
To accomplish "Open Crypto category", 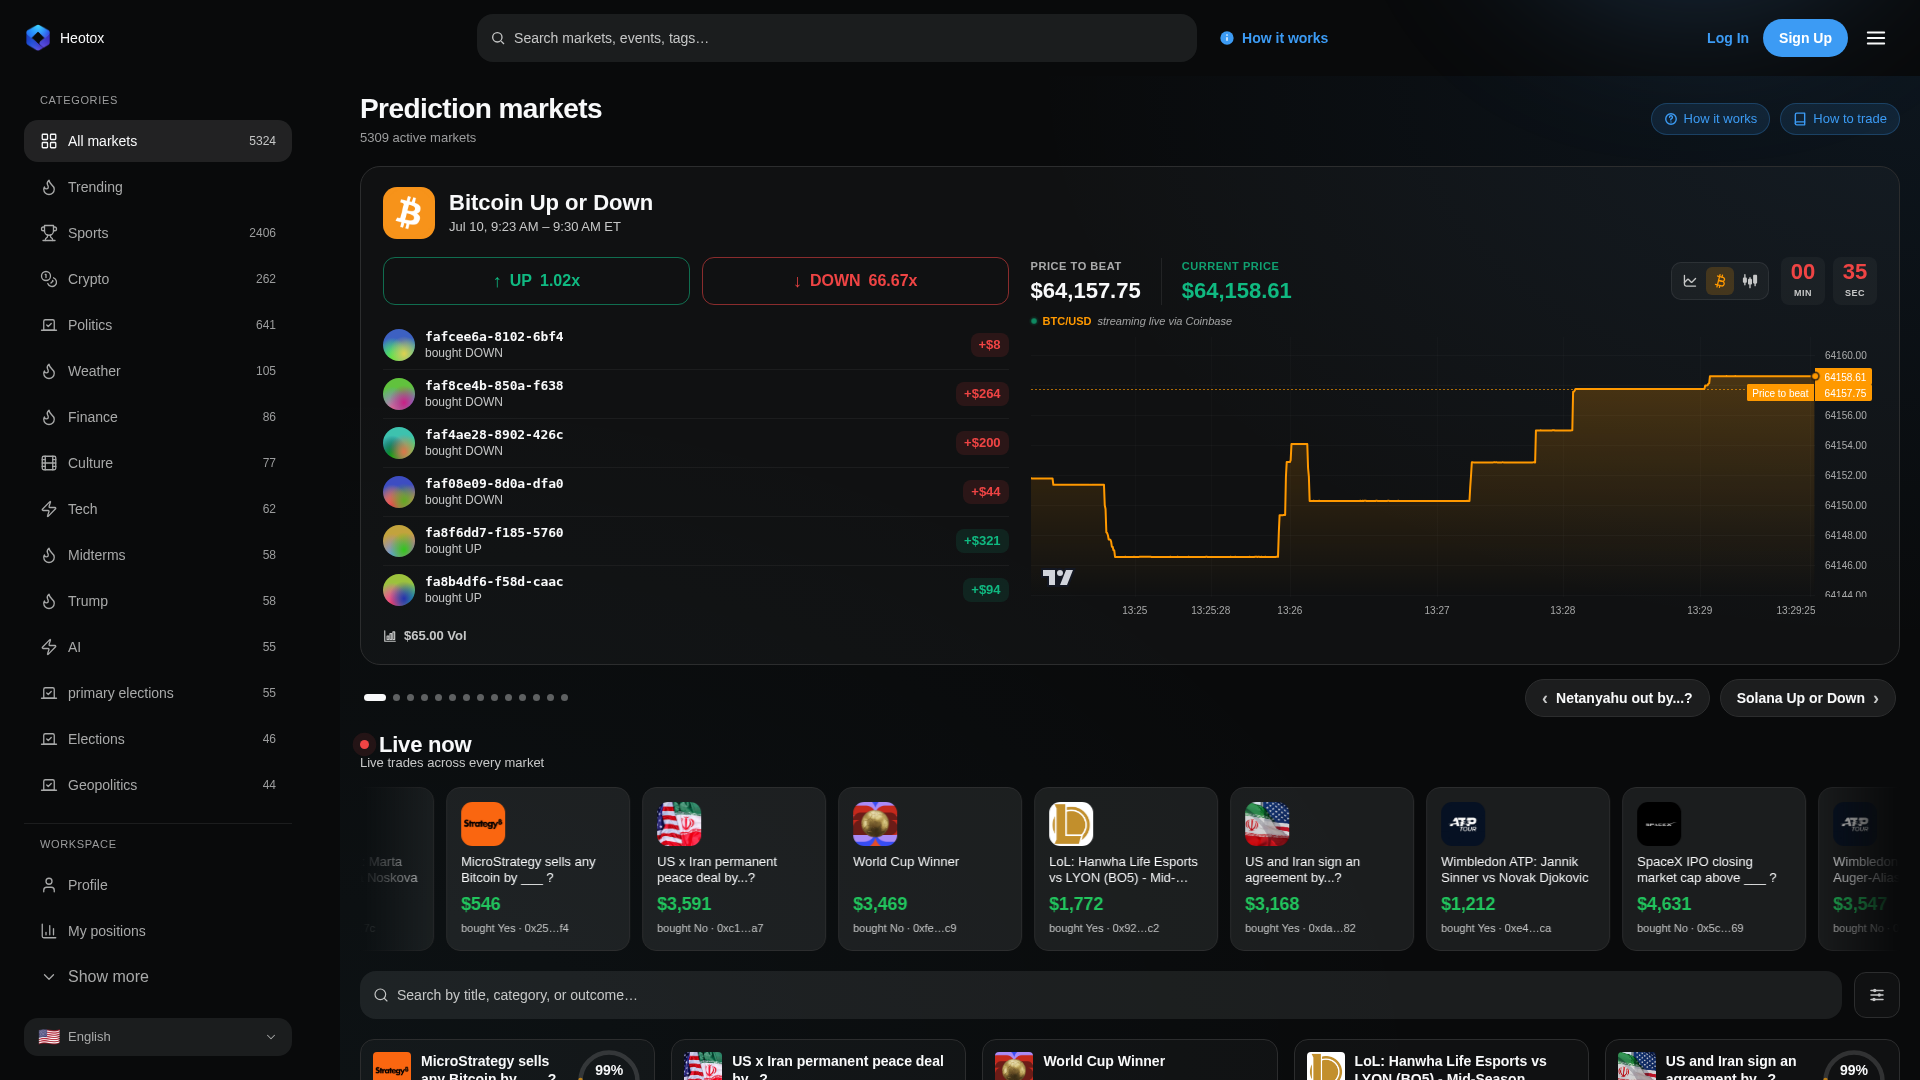I will coord(158,279).
